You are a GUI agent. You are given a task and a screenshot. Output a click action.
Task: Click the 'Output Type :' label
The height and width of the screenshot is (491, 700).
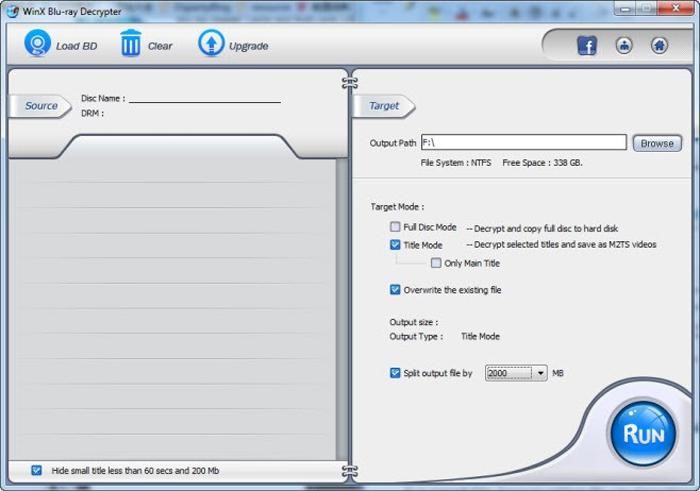click(x=416, y=337)
